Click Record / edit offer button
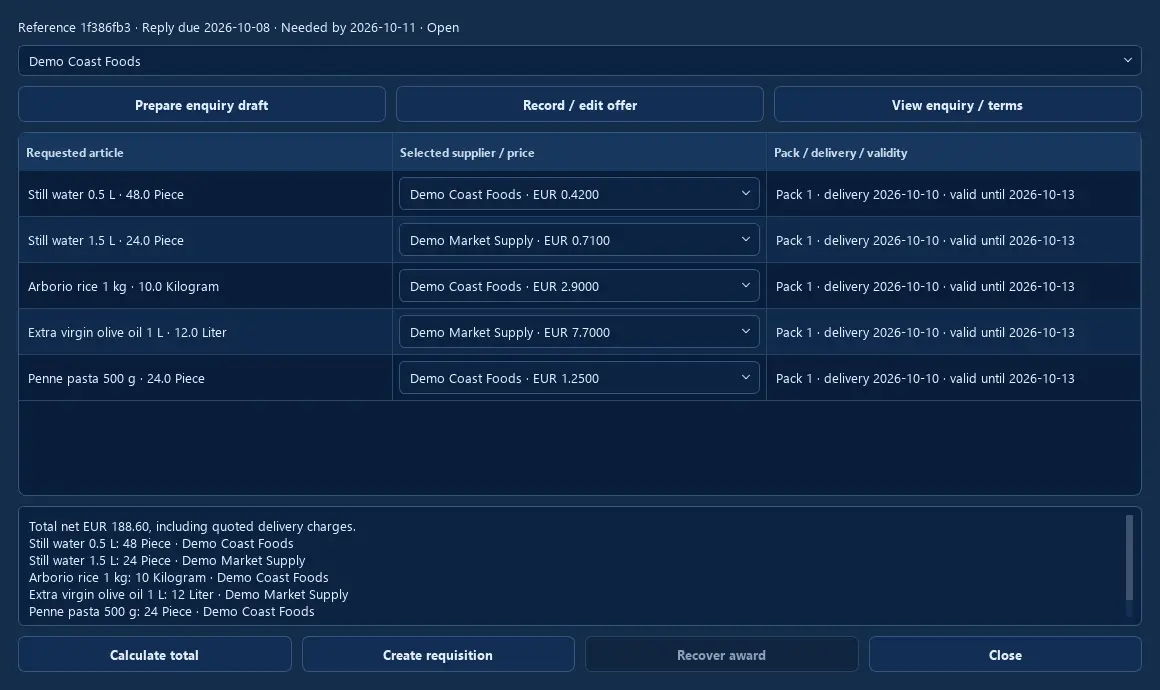This screenshot has height=690, width=1160. click(579, 104)
